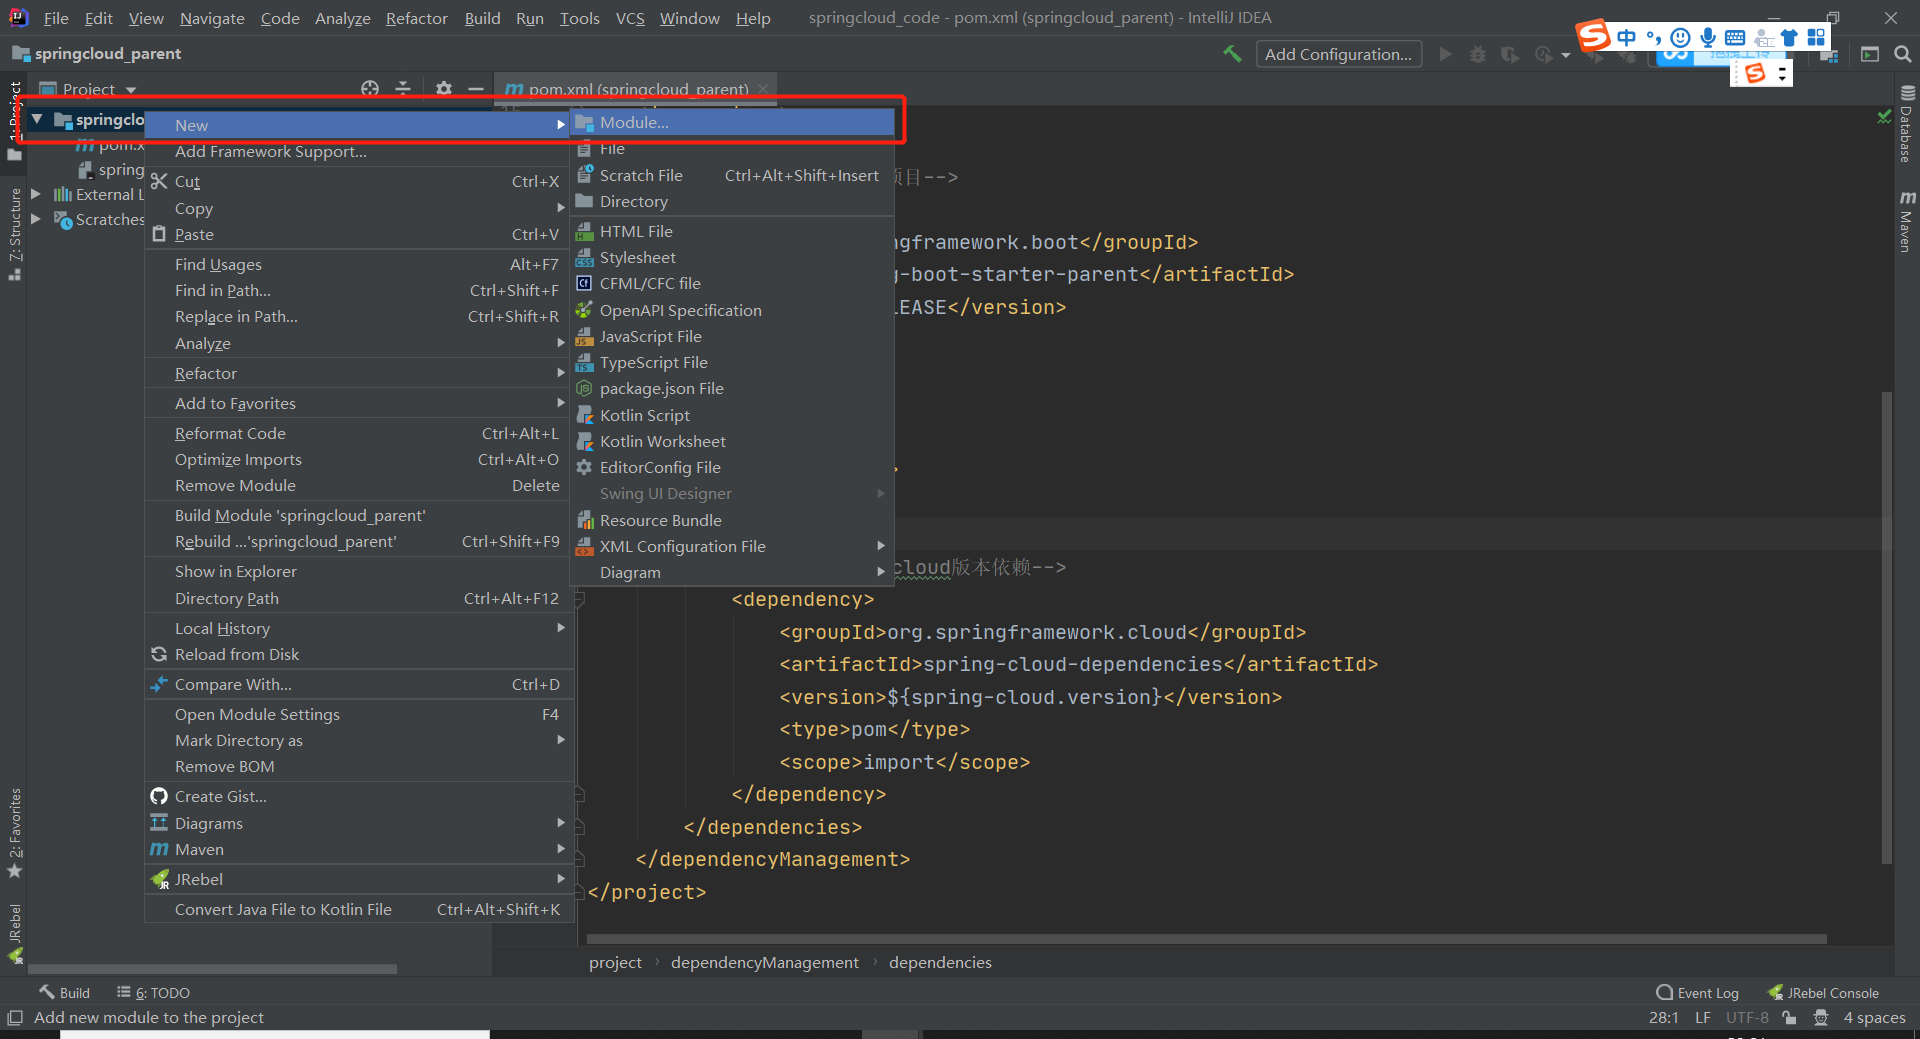Open the Navigate menu

212,18
